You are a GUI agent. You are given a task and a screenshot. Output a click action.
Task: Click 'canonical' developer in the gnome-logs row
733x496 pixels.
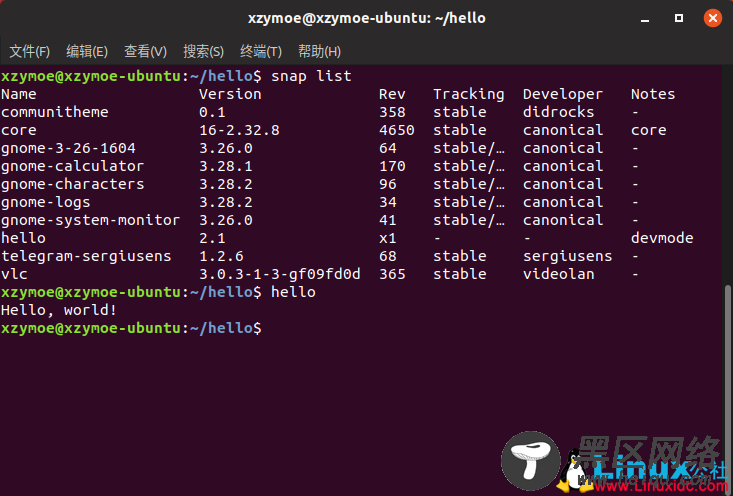point(563,202)
